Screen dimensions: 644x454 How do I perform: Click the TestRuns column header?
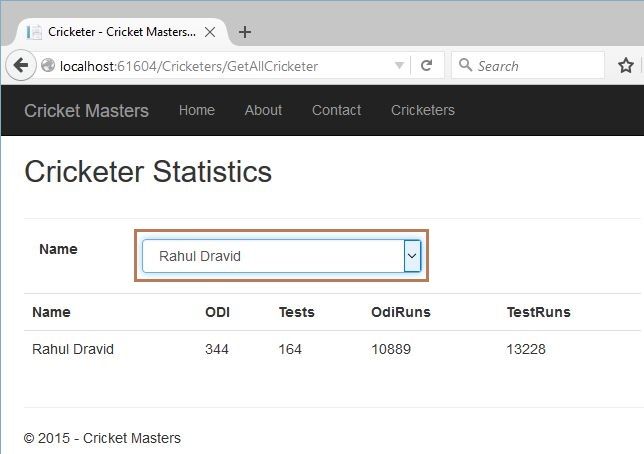538,312
